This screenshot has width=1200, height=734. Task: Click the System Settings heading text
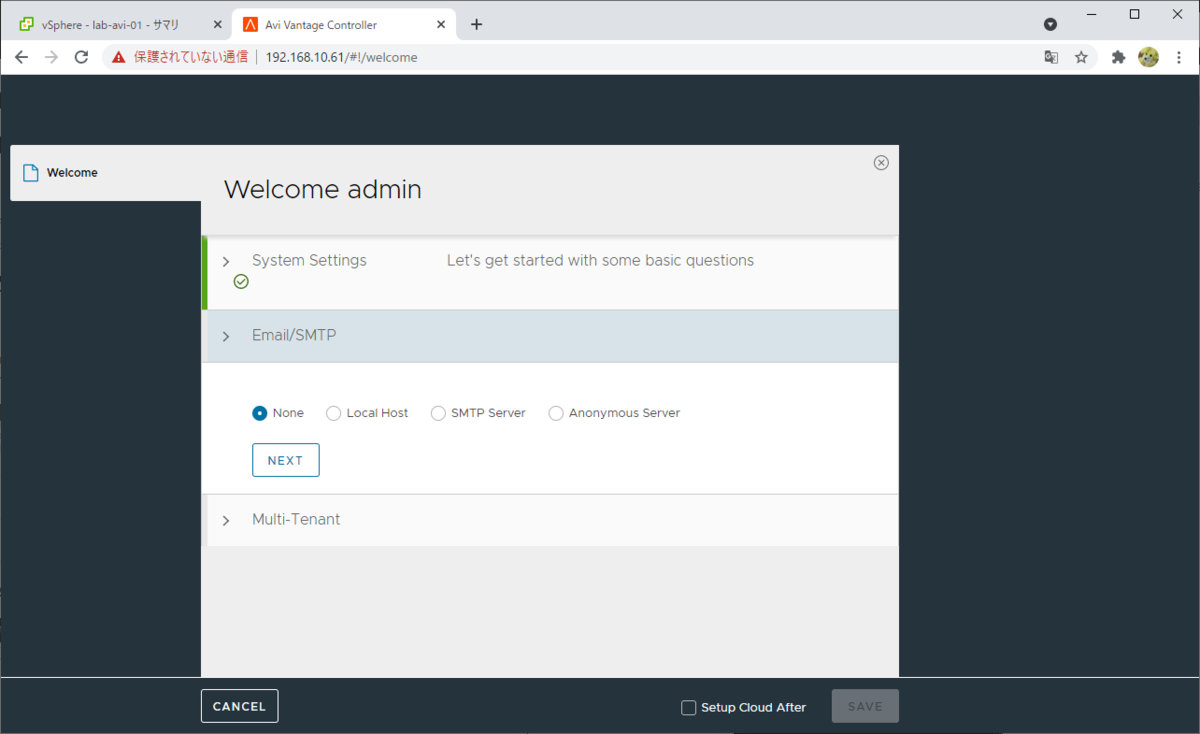pyautogui.click(x=309, y=260)
